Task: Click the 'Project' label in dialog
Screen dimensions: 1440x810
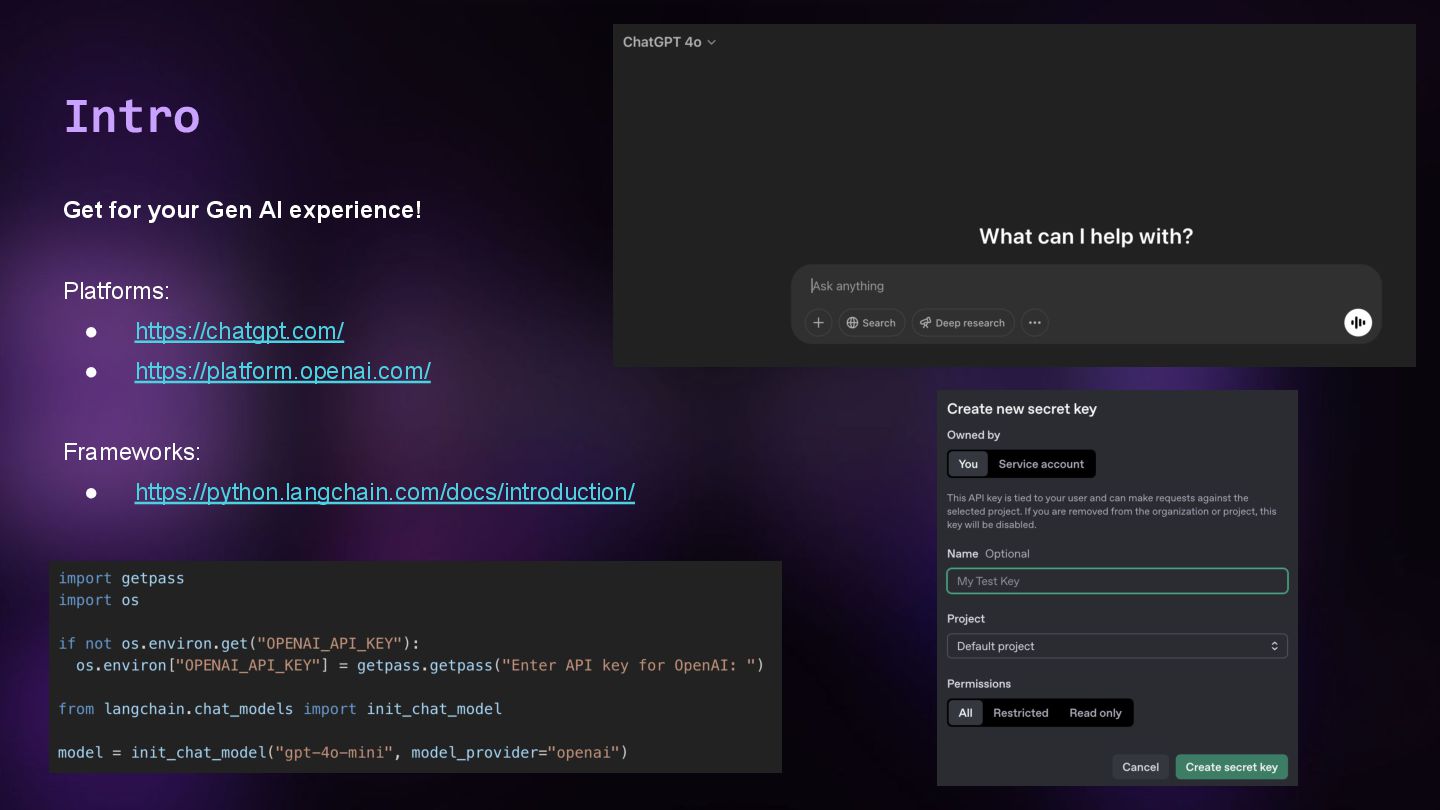Action: pyautogui.click(x=966, y=619)
